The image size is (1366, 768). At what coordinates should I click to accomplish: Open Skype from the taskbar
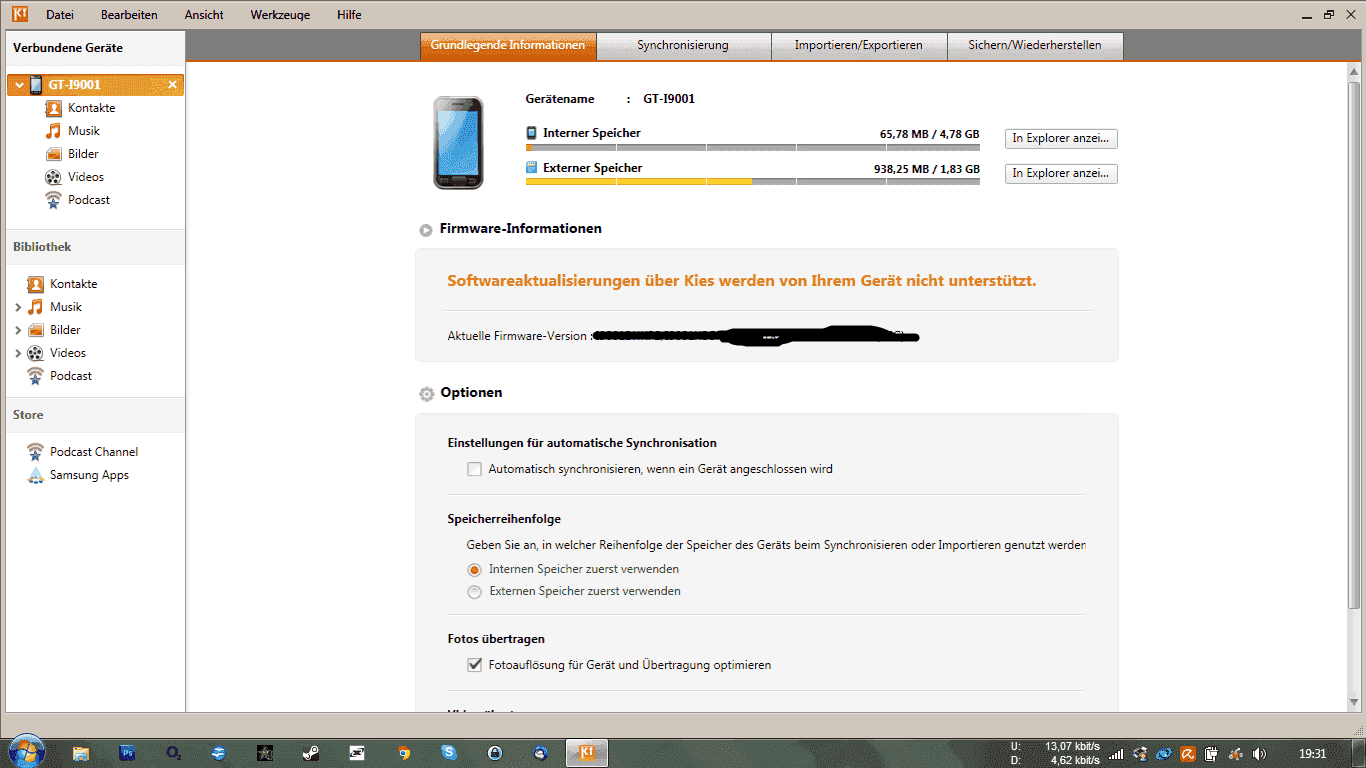point(449,753)
